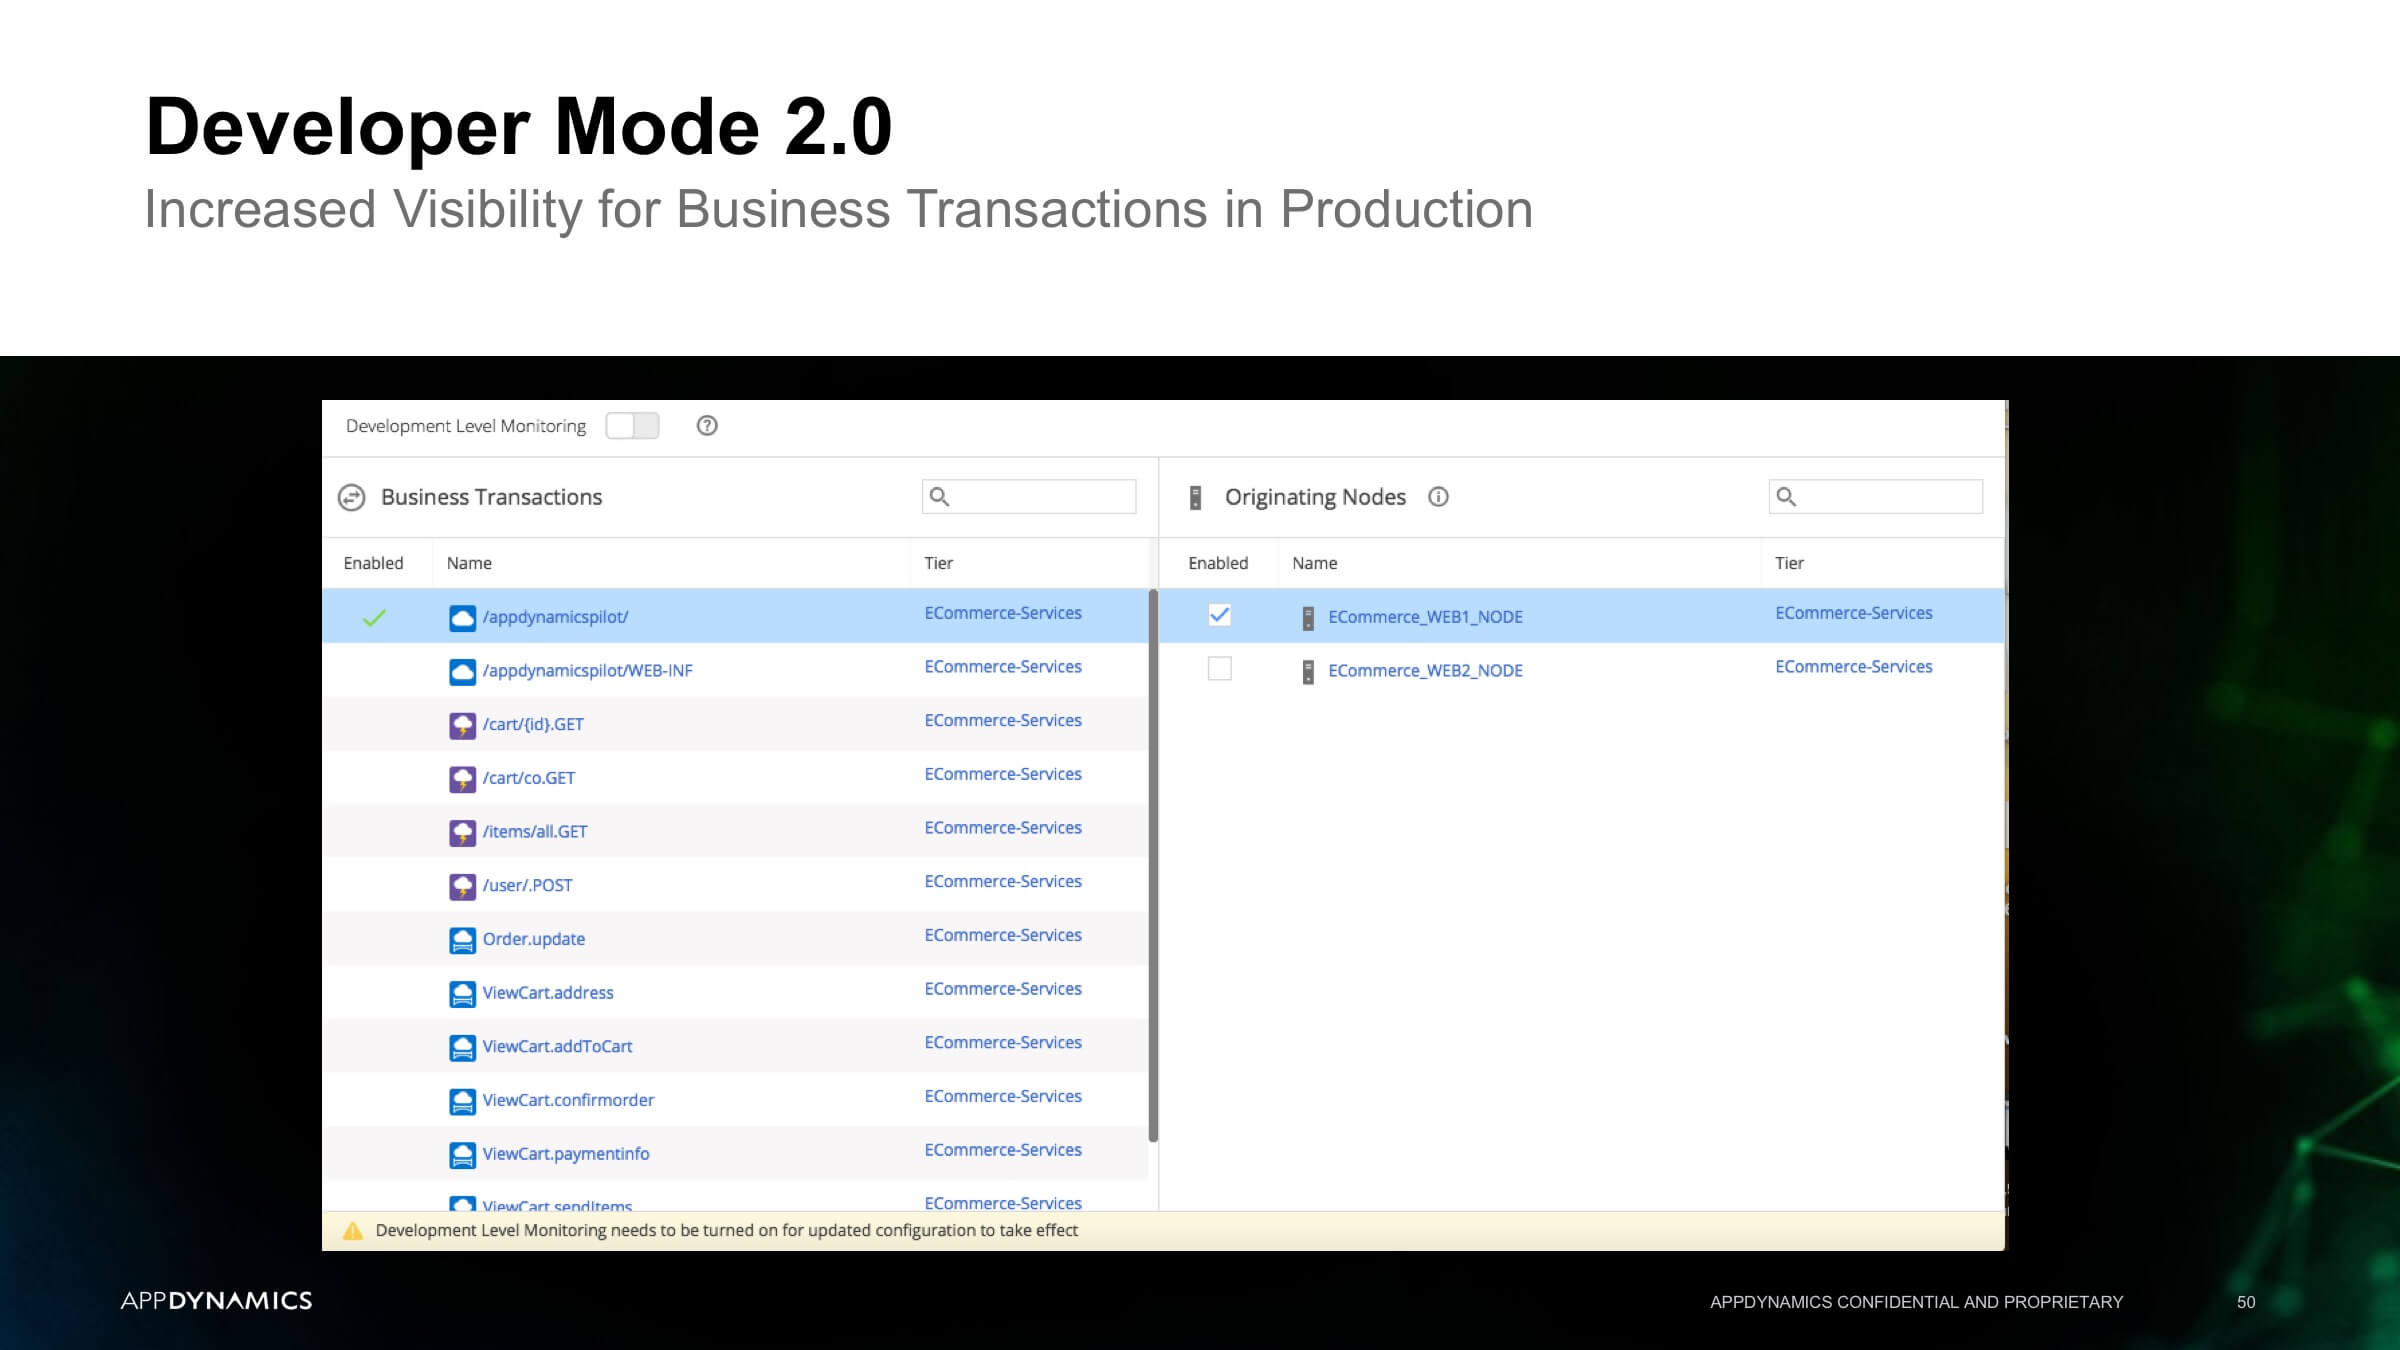Open the /user/.POST transaction
2400x1350 pixels.
click(528, 886)
